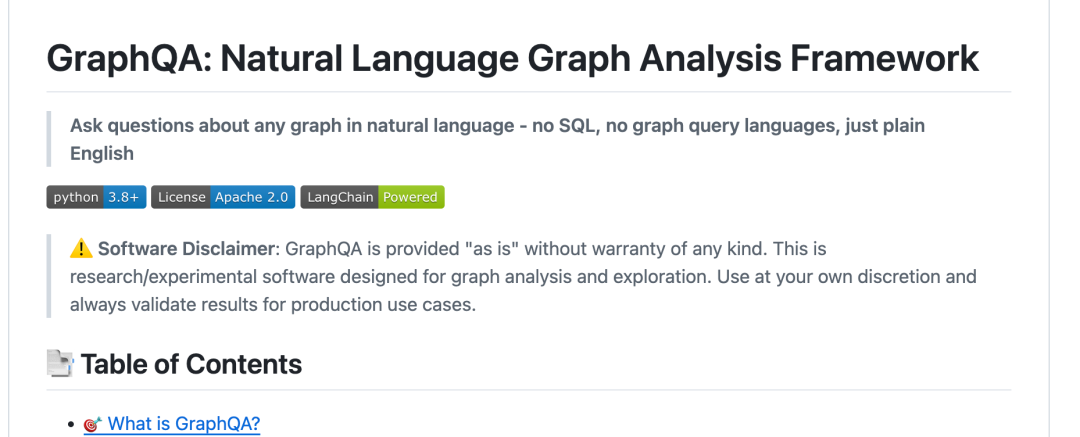
Task: Click the word English in the tagline
Action: (102, 154)
